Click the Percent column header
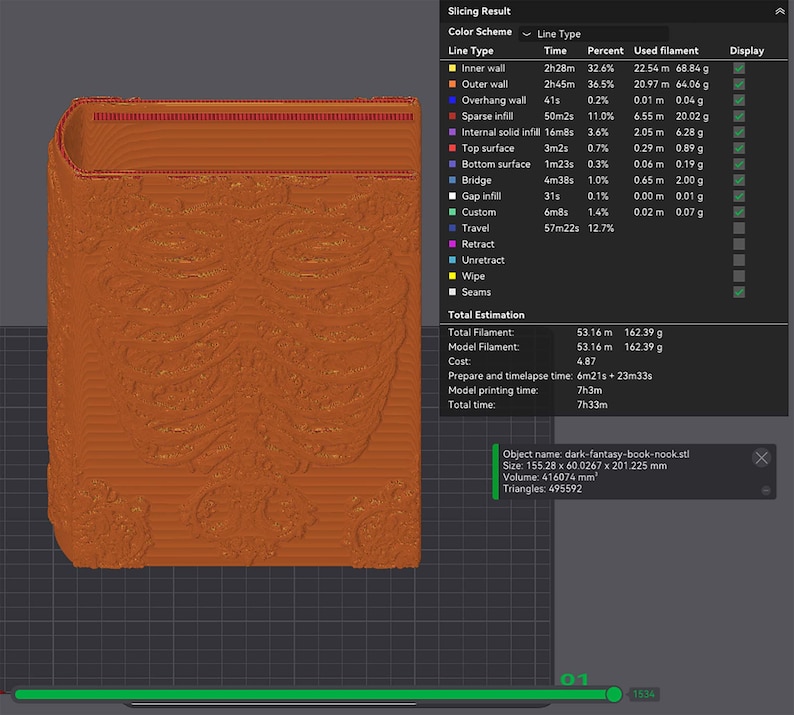This screenshot has width=794, height=715. [x=605, y=51]
